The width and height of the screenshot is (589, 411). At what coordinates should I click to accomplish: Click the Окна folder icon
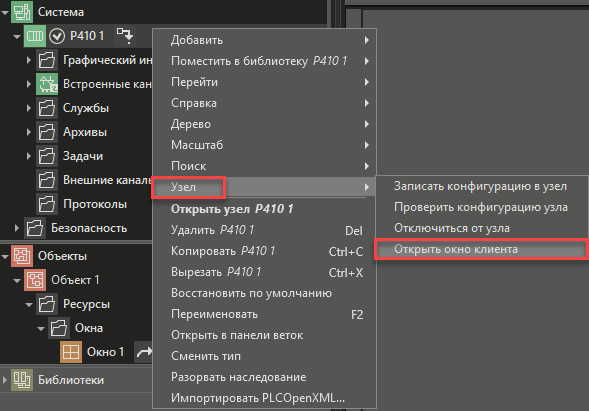(x=59, y=328)
